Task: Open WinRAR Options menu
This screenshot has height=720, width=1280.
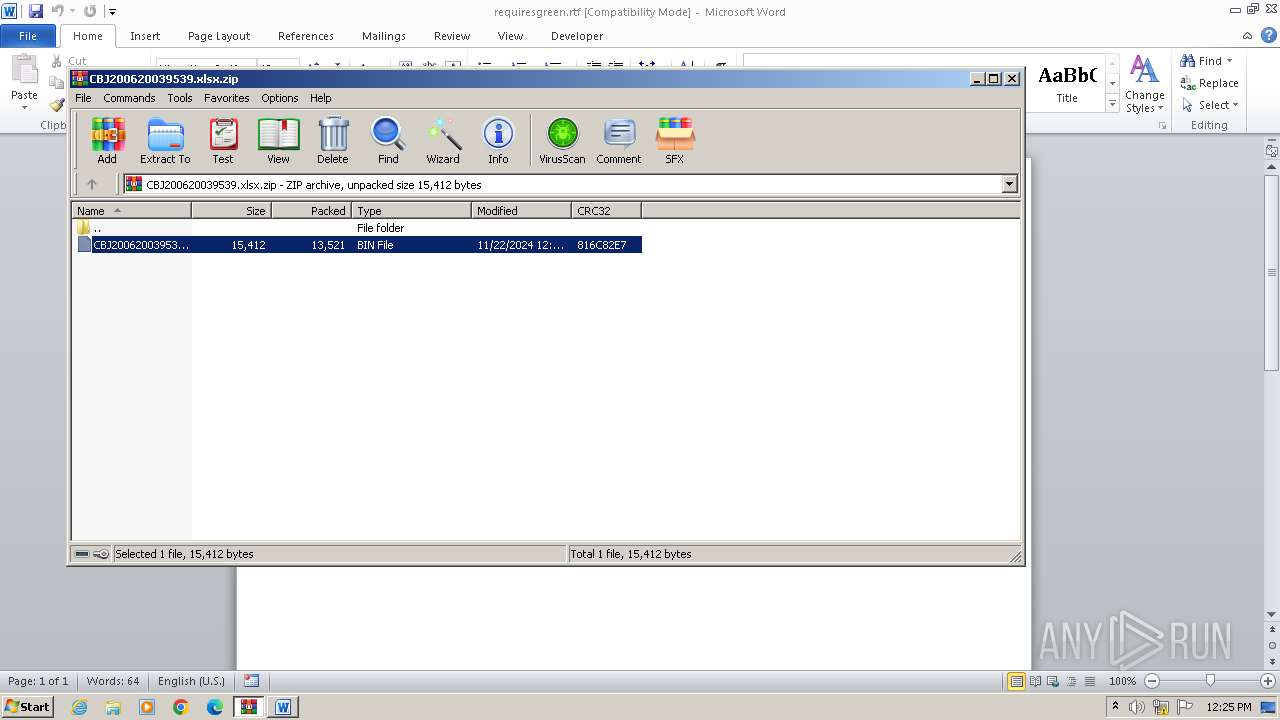Action: pyautogui.click(x=280, y=98)
